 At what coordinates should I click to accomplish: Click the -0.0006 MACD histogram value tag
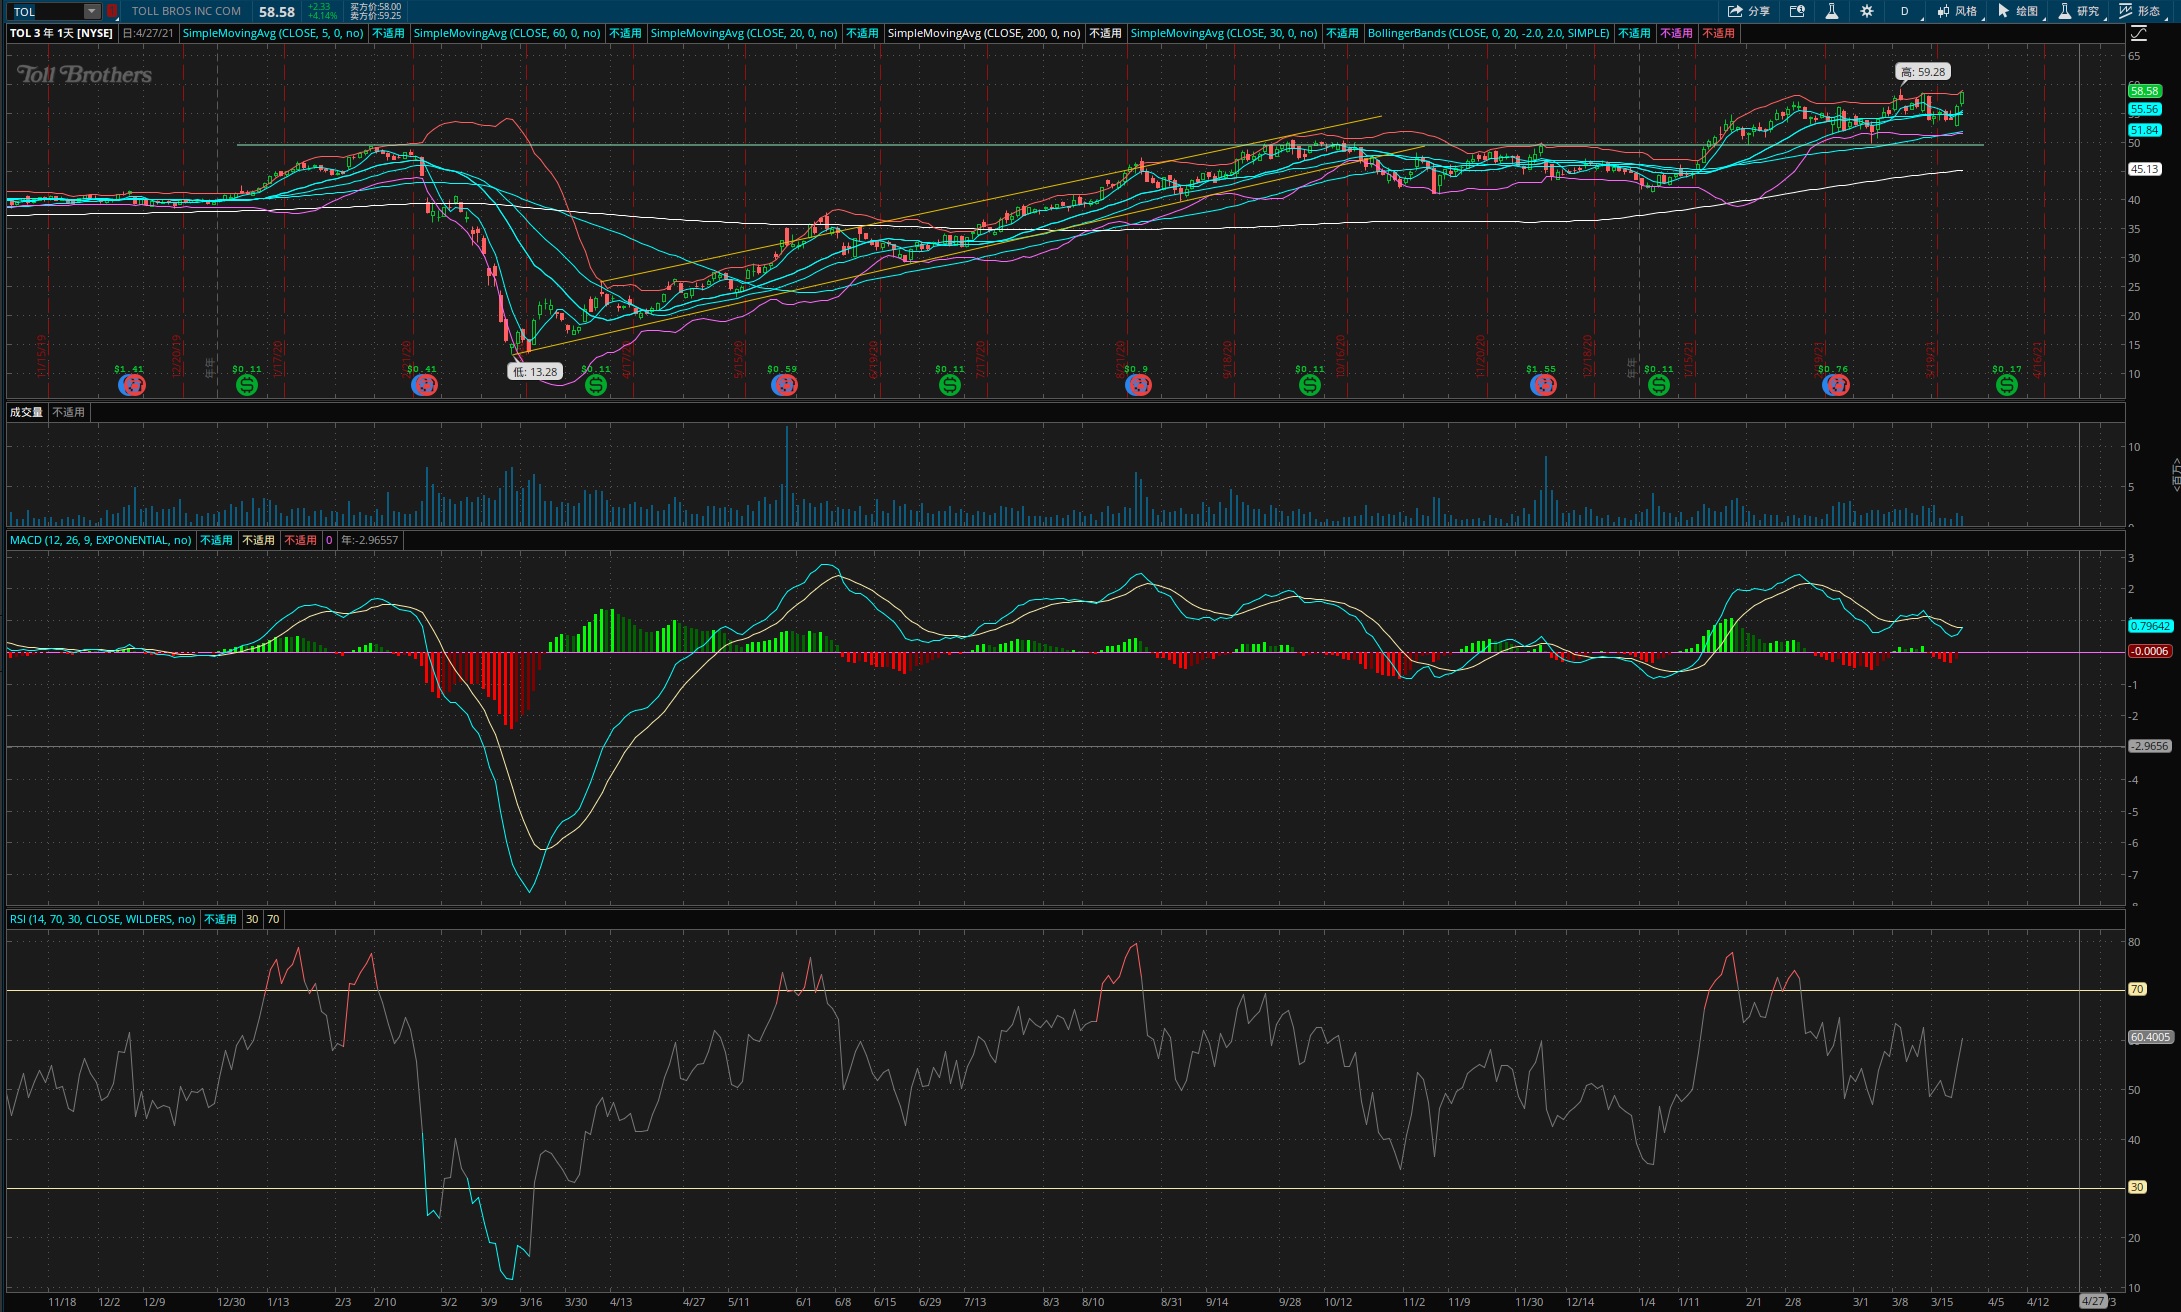[x=2150, y=651]
